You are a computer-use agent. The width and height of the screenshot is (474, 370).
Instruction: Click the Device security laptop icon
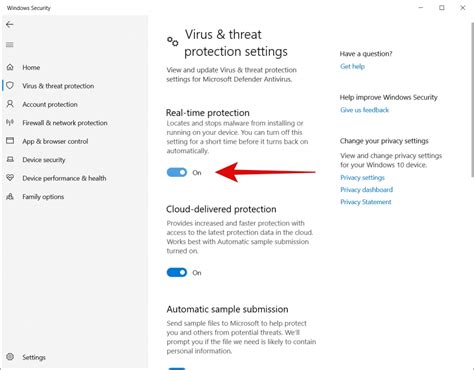click(x=10, y=159)
